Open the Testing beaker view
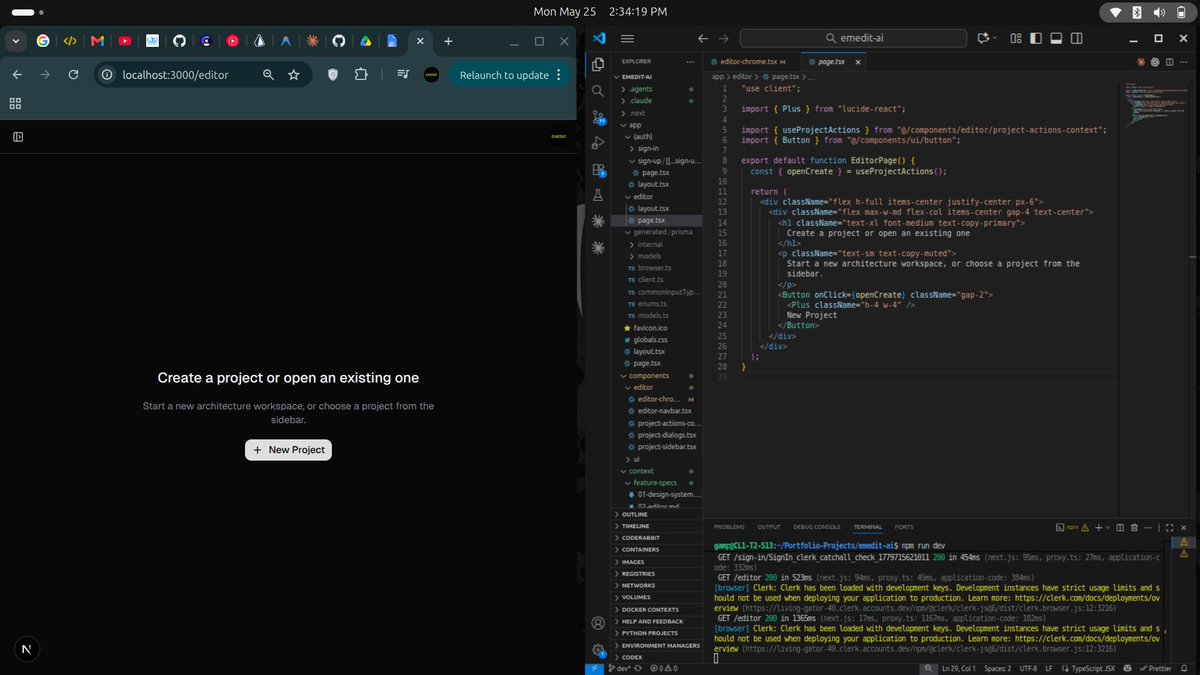The height and width of the screenshot is (675, 1200). tap(598, 196)
